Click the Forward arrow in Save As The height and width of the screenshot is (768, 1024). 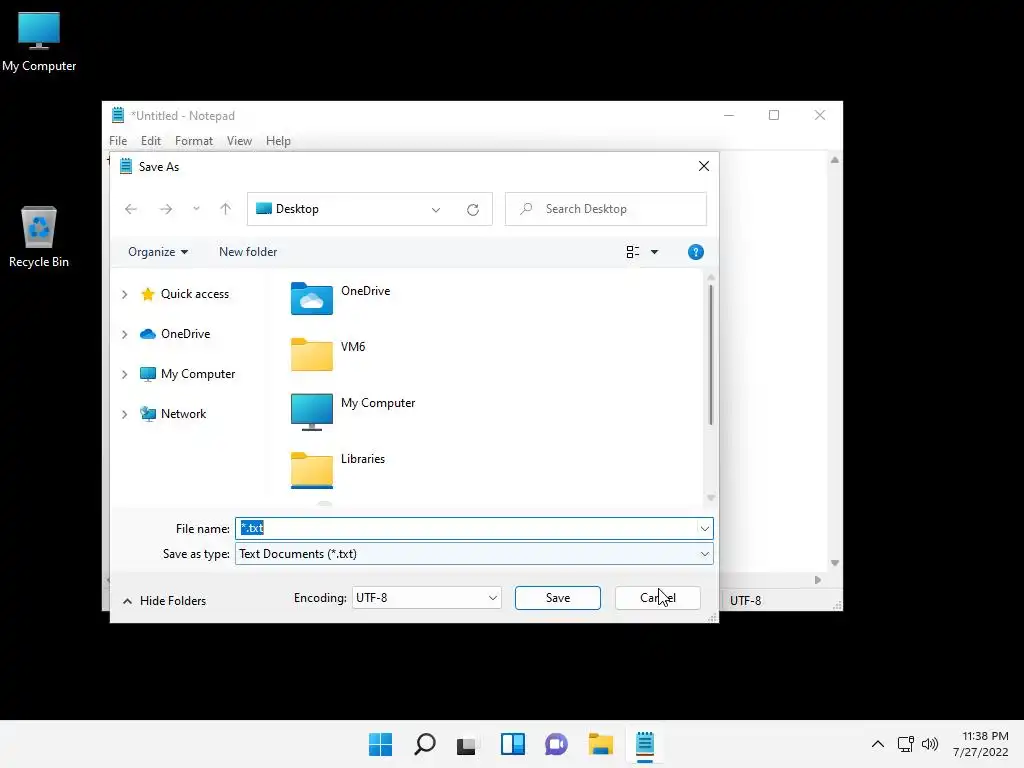pyautogui.click(x=166, y=209)
